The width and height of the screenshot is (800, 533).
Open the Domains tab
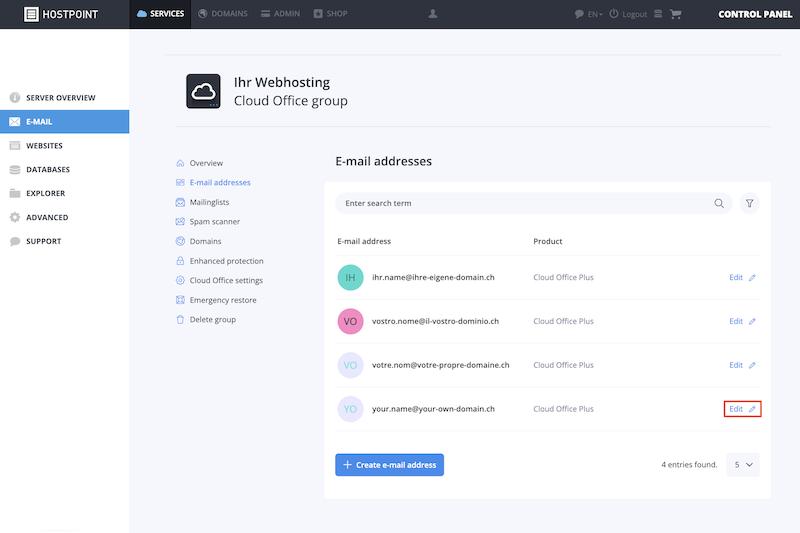pos(223,14)
